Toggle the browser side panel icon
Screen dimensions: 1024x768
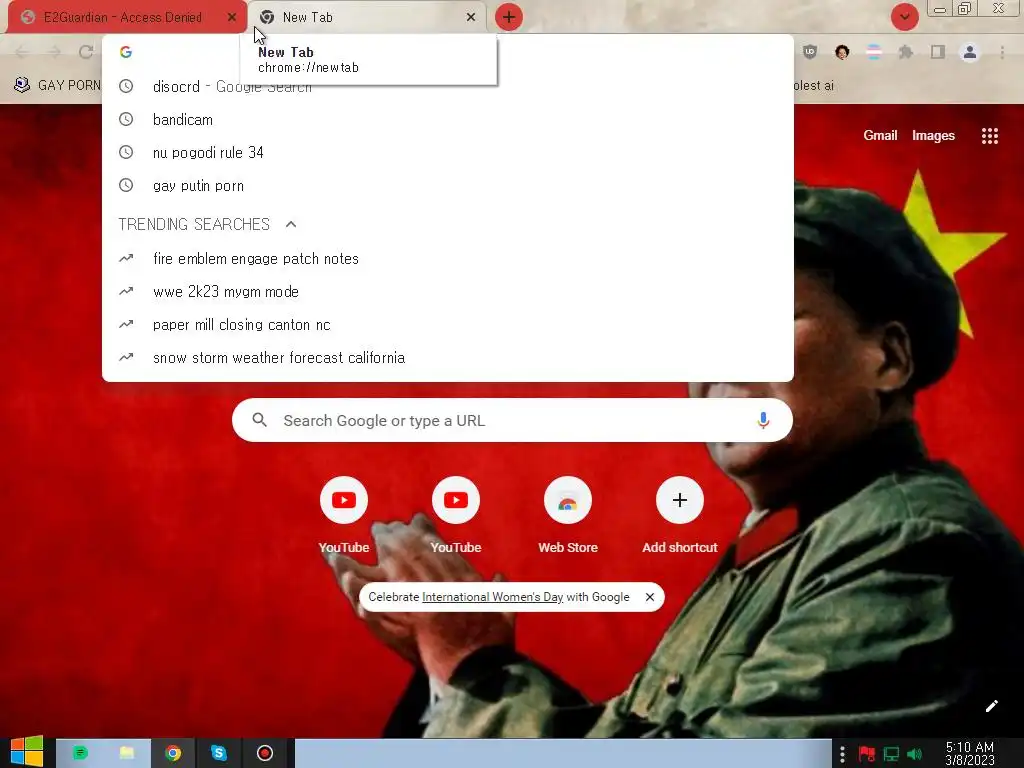938,52
